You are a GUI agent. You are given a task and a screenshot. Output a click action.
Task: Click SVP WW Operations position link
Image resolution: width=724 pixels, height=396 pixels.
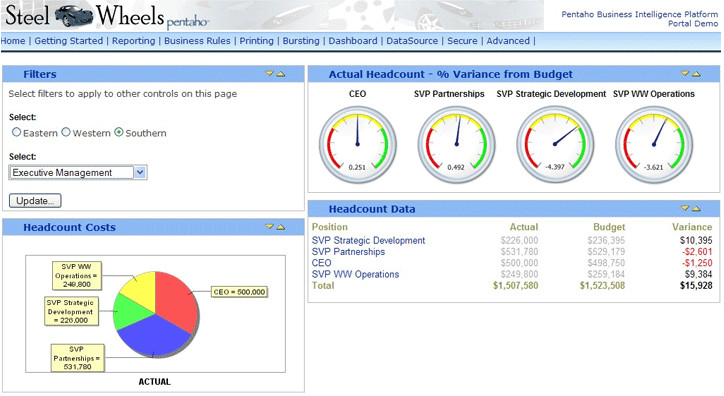pyautogui.click(x=356, y=274)
